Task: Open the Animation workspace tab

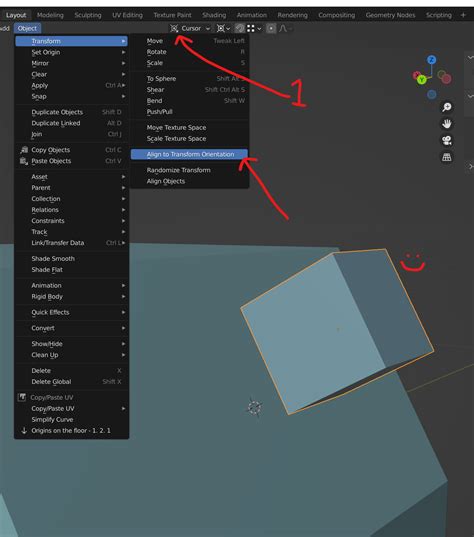Action: coord(251,15)
